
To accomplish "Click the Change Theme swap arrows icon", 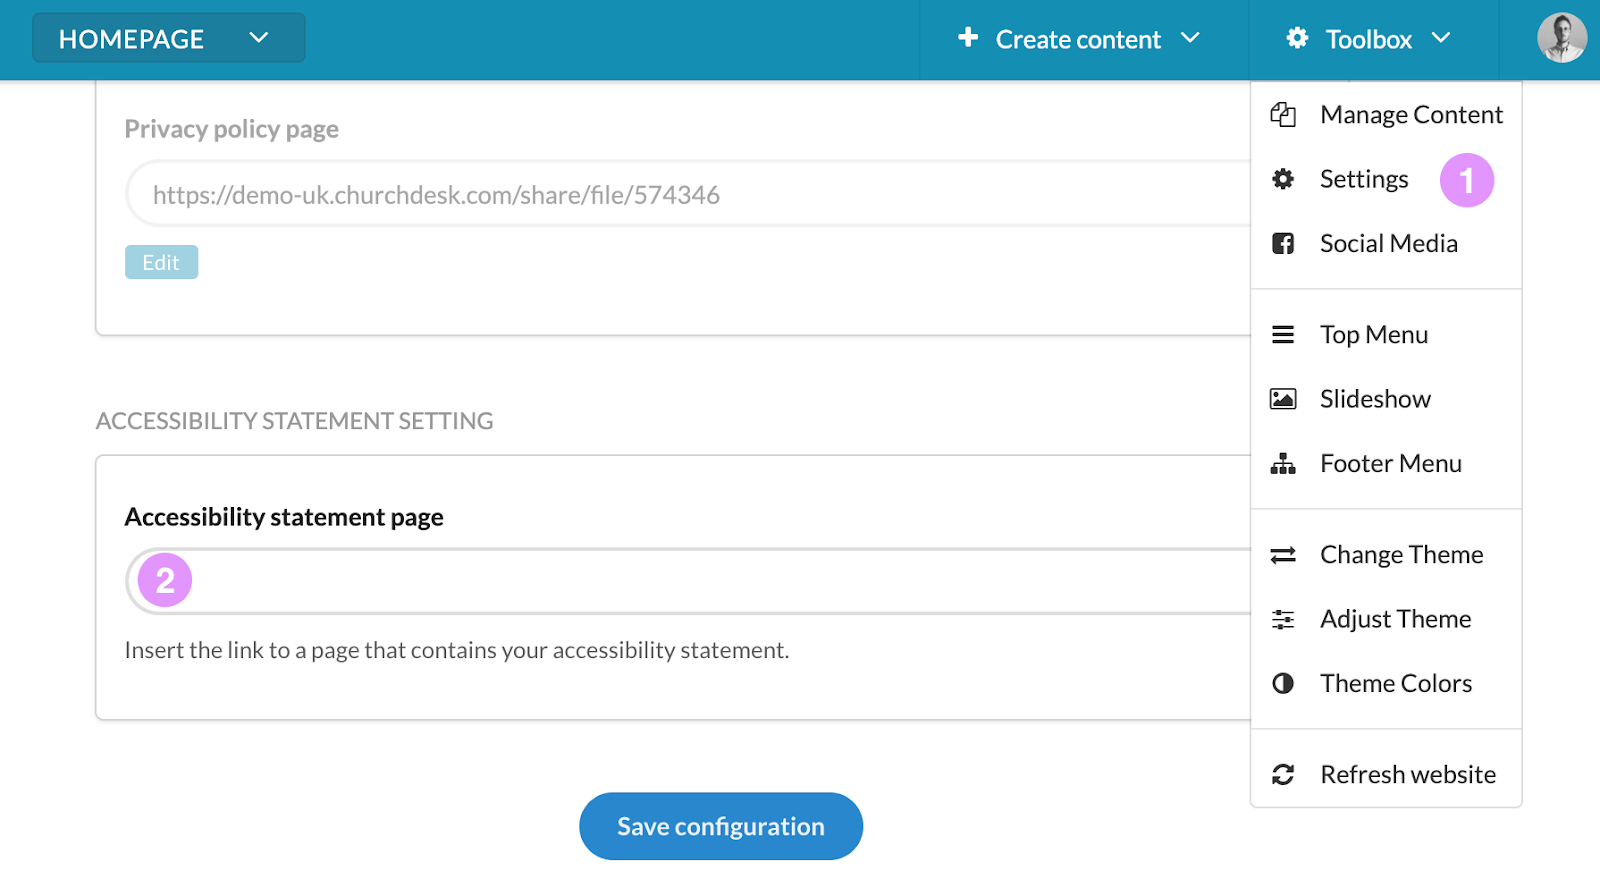I will 1283,555.
